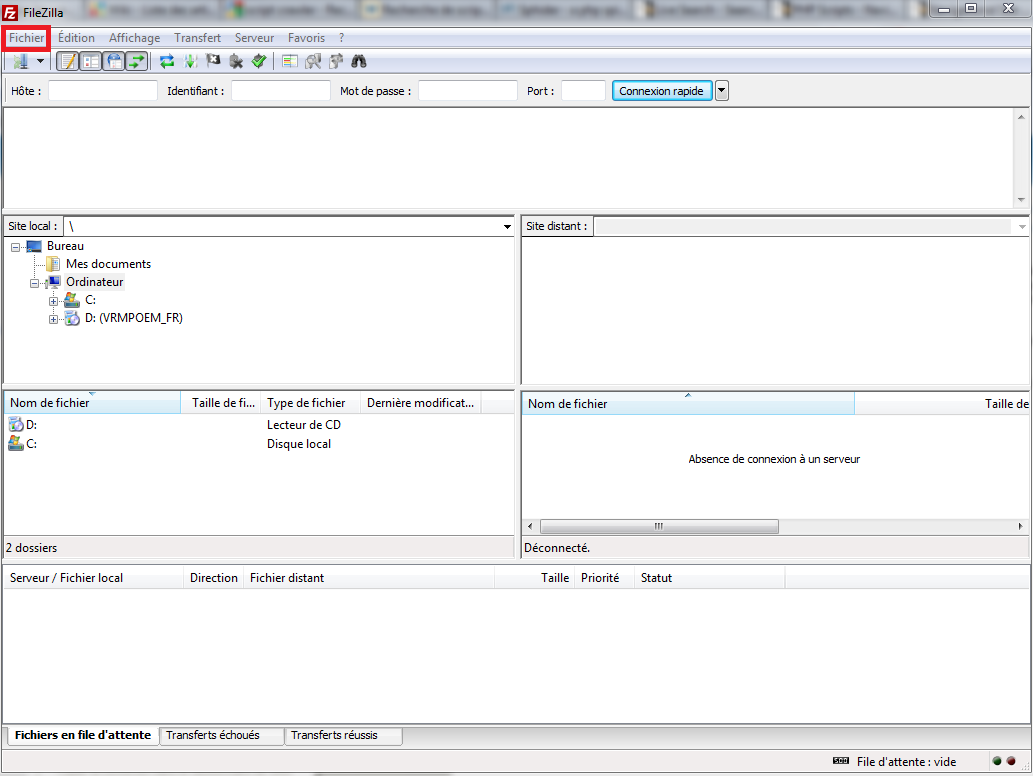The image size is (1033, 776).
Task: Click the Port input field
Action: tap(583, 91)
